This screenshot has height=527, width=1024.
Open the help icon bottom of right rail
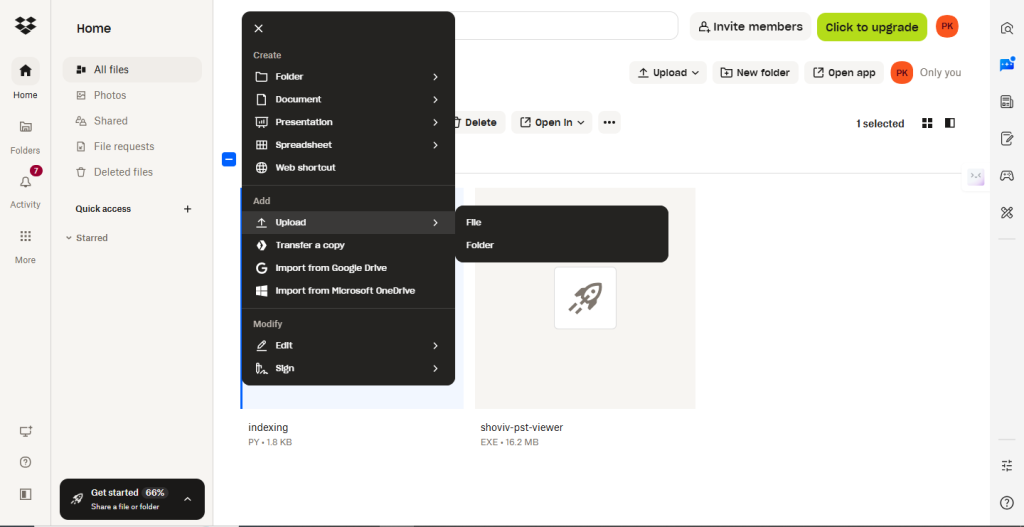1007,503
